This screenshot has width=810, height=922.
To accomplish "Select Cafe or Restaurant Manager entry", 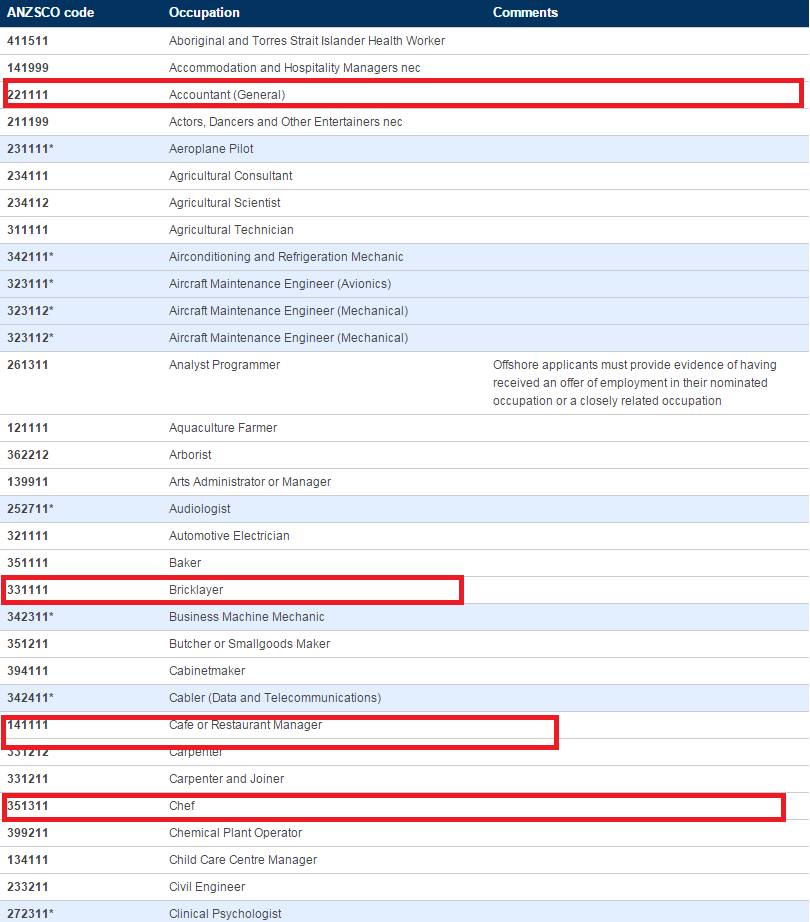I will pyautogui.click(x=245, y=725).
